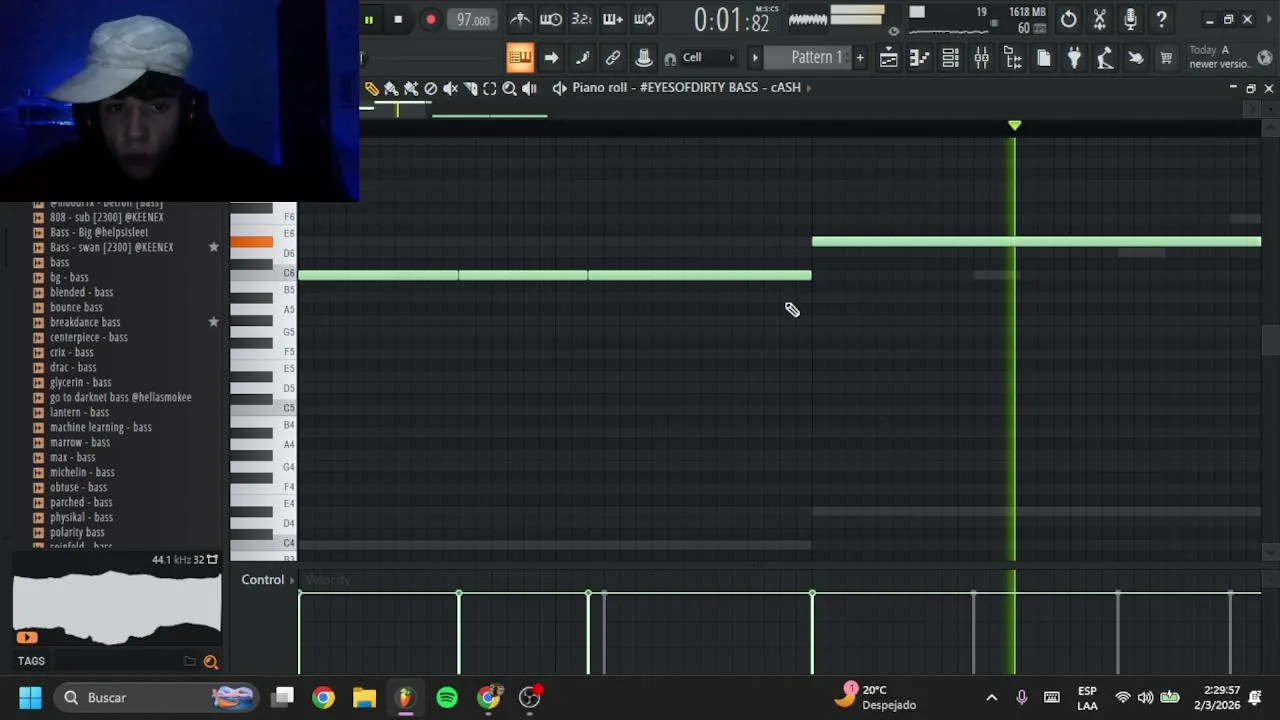
Task: Open the piano roll view icon
Action: coord(919,58)
